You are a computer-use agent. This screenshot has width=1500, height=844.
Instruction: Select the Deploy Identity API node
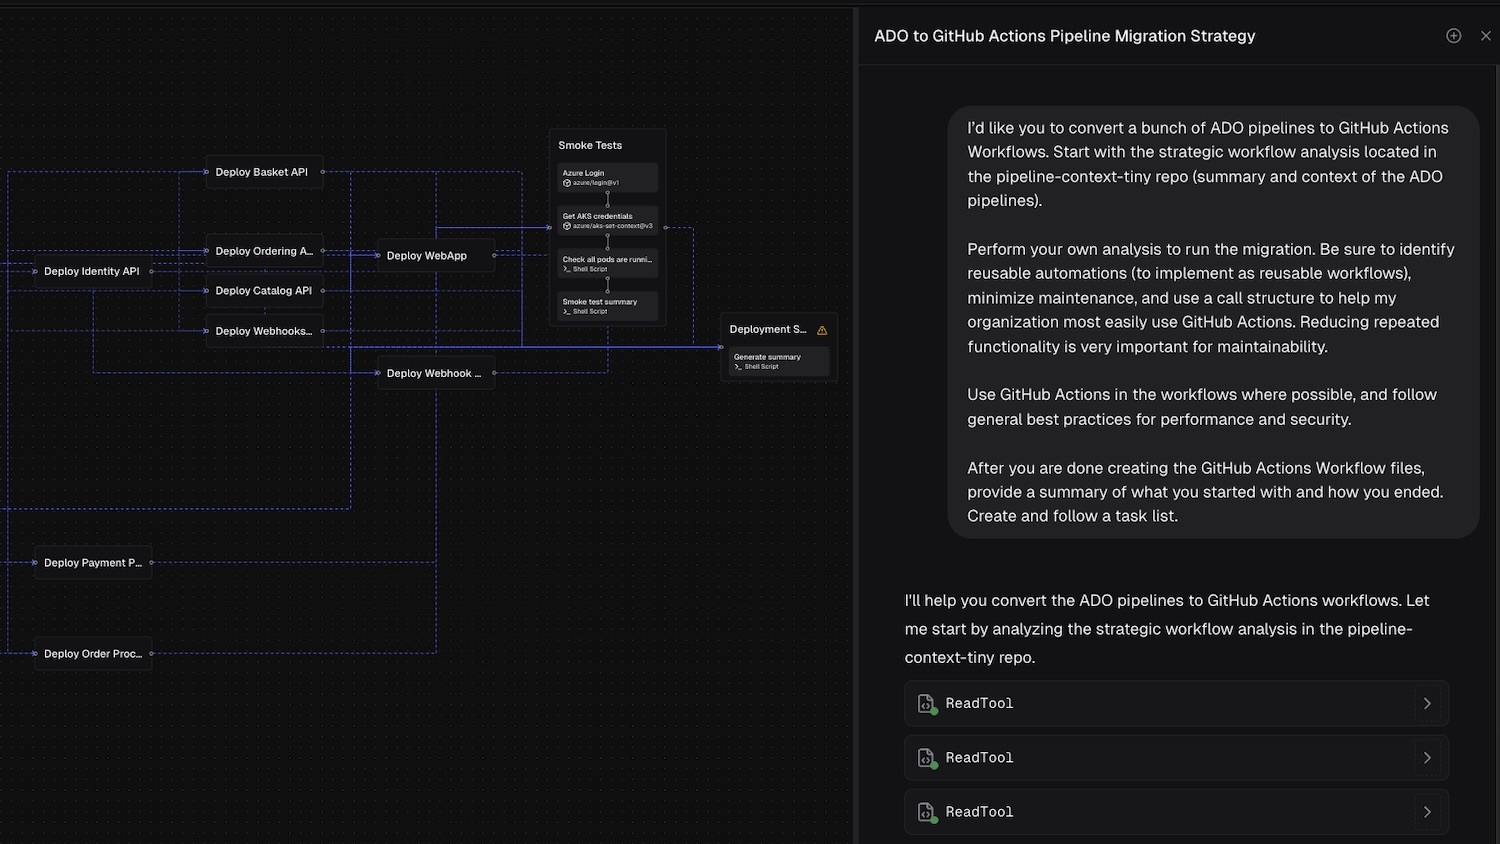92,271
